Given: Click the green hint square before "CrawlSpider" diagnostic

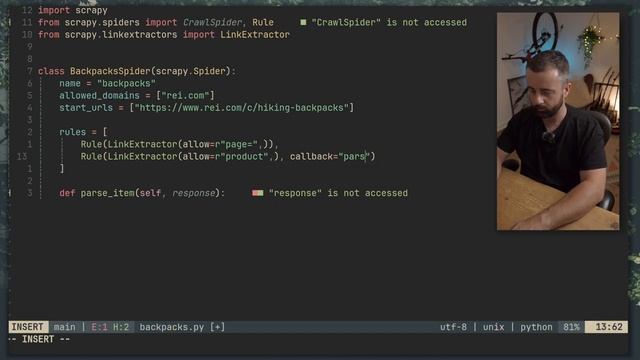Looking at the screenshot, I should click(303, 22).
